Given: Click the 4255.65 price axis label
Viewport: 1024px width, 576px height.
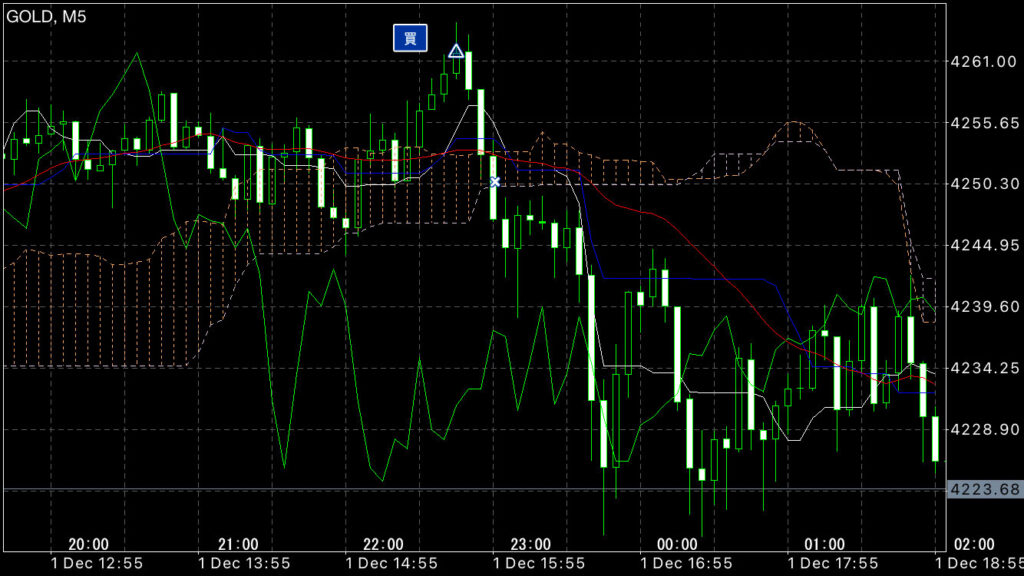Looking at the screenshot, I should (984, 123).
